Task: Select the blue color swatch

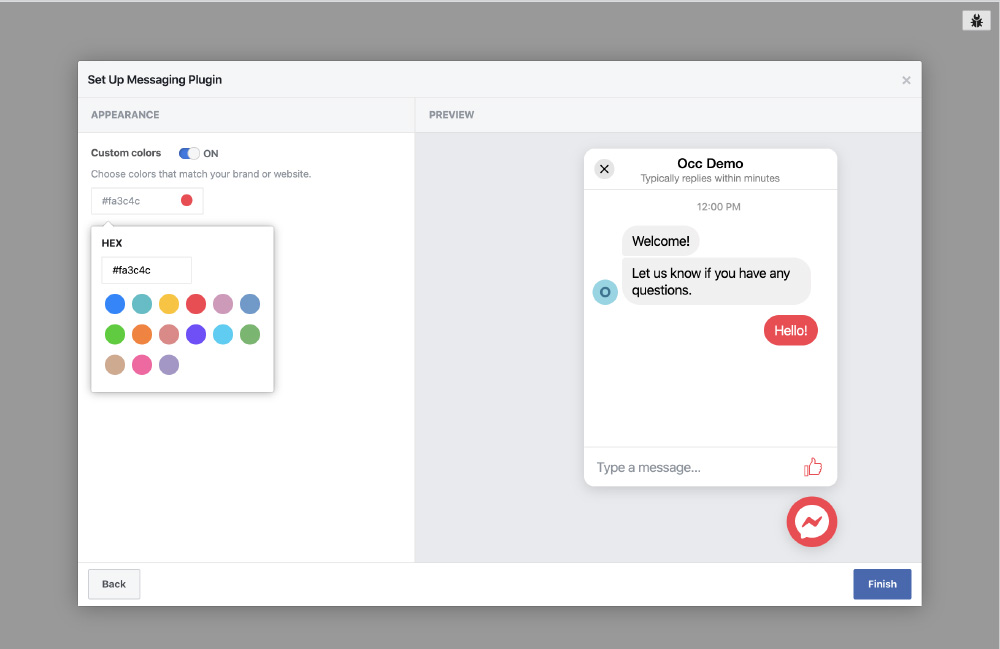Action: [115, 304]
